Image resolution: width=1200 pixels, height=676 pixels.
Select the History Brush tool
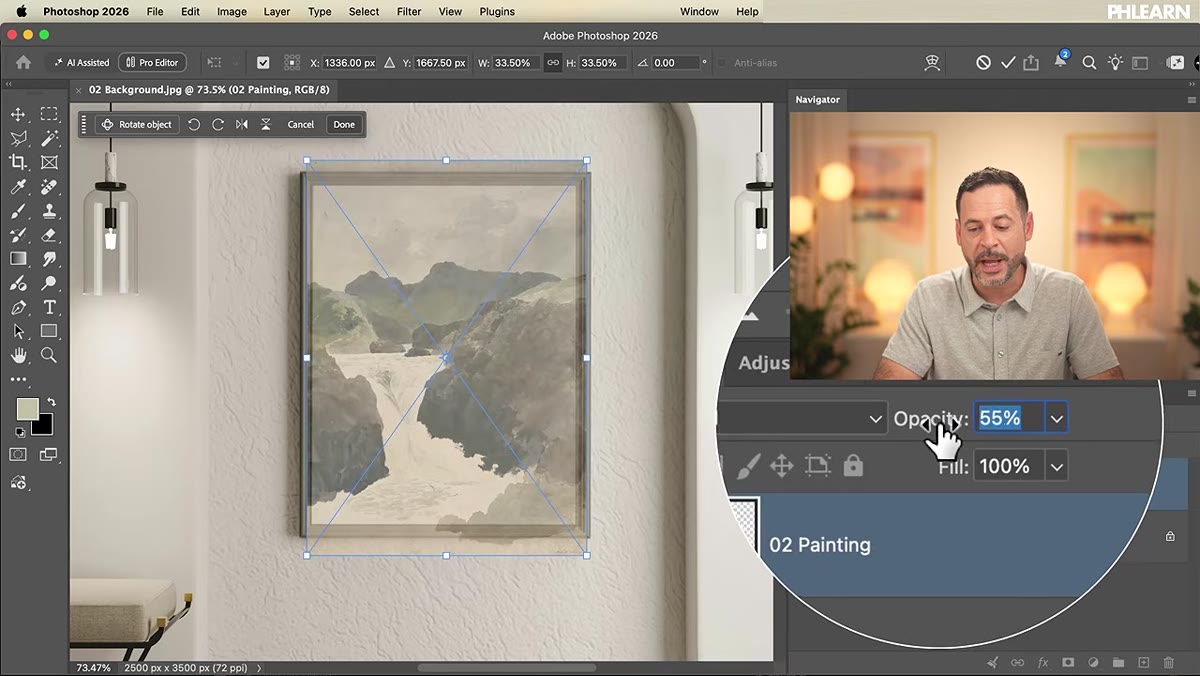click(18, 235)
